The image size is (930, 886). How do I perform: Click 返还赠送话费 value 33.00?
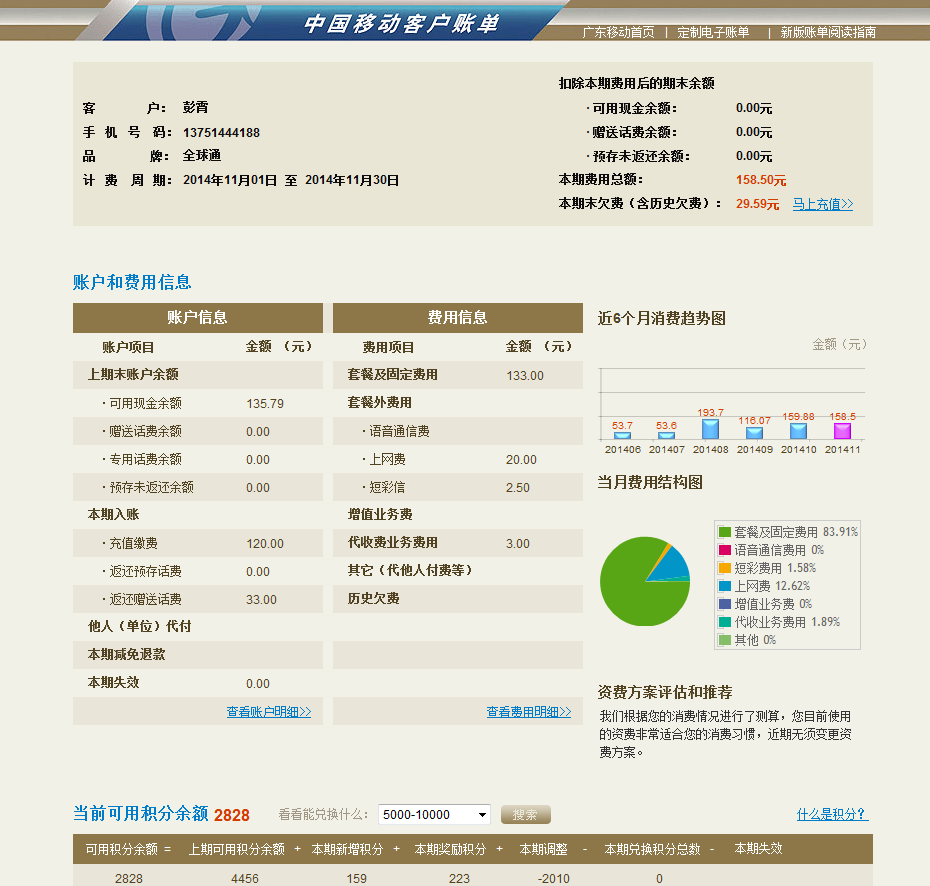pyautogui.click(x=262, y=600)
